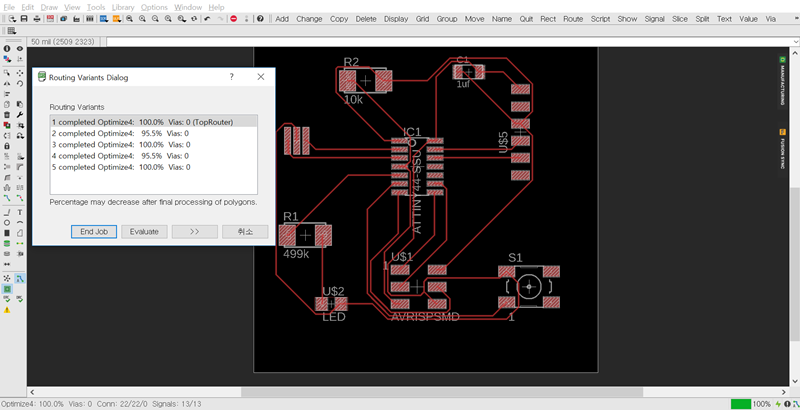Click the Info tool in left sidebar
Viewport: 800px width, 410px height.
click(x=7, y=47)
